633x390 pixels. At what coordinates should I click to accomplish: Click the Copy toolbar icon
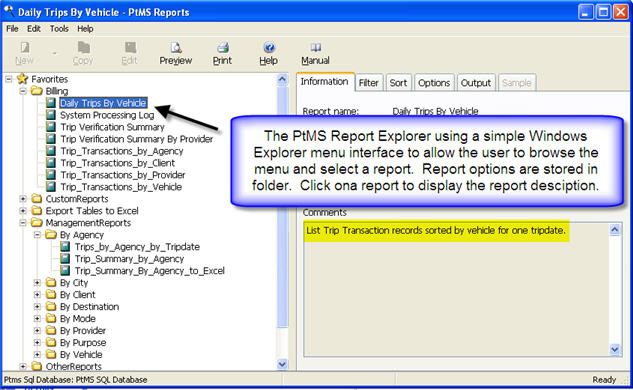click(x=84, y=48)
